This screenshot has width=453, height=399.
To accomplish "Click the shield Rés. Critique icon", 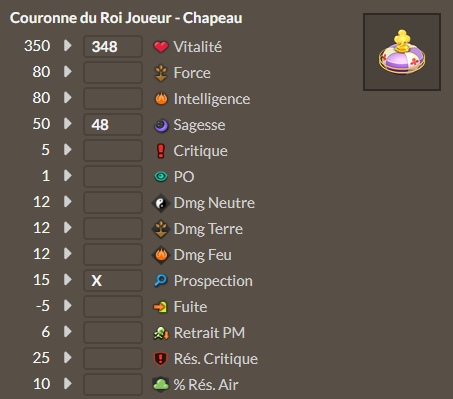I will pyautogui.click(x=161, y=359).
